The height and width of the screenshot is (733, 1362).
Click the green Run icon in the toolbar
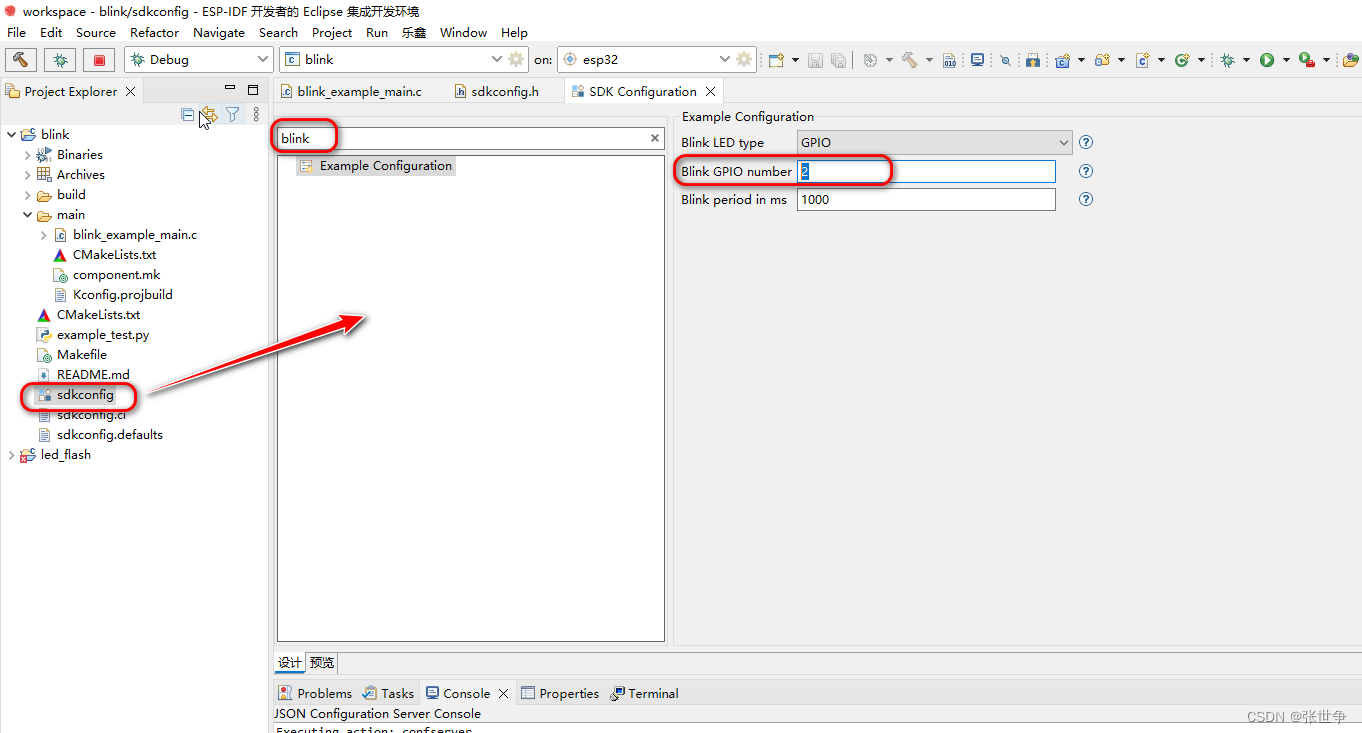pos(1267,60)
